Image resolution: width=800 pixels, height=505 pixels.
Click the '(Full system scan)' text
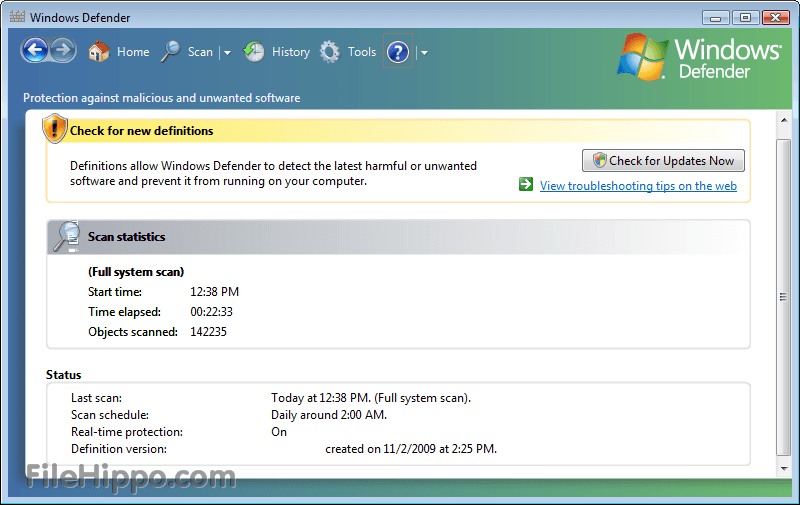(136, 272)
